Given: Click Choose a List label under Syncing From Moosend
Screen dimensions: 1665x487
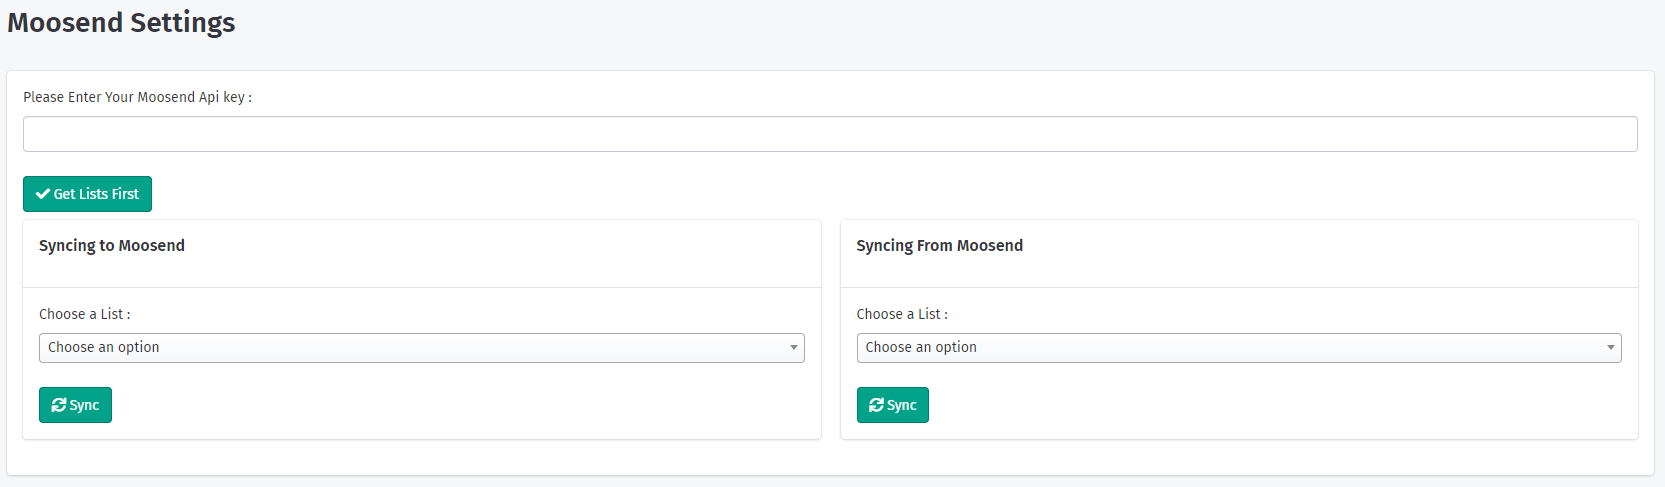Looking at the screenshot, I should click(902, 314).
